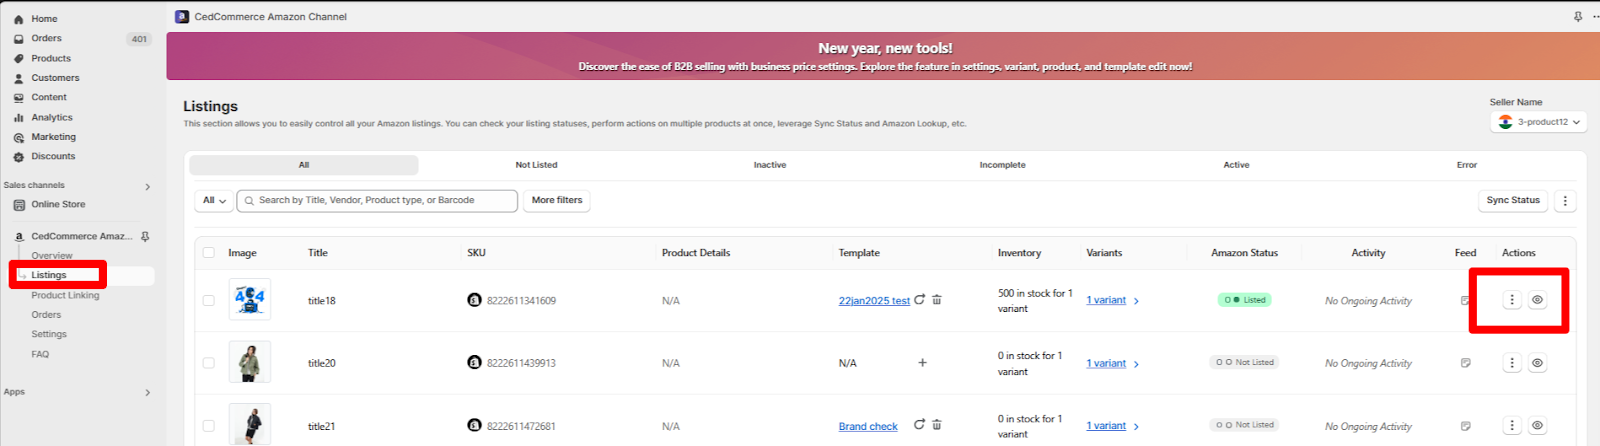The width and height of the screenshot is (1600, 446).
Task: Open the Content section
Action: [x=49, y=97]
